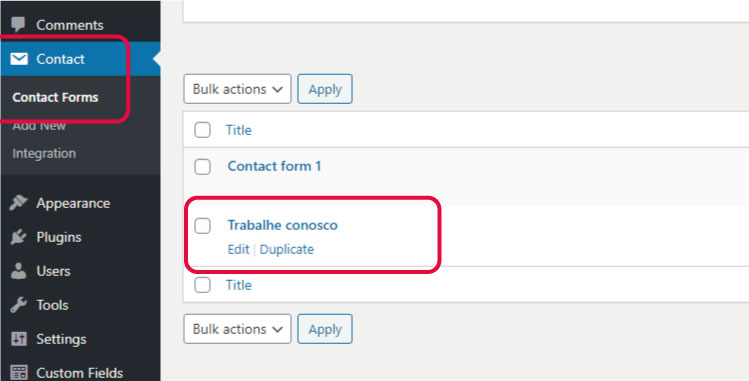Click the top Apply button
The width and height of the screenshot is (749, 381).
(325, 89)
